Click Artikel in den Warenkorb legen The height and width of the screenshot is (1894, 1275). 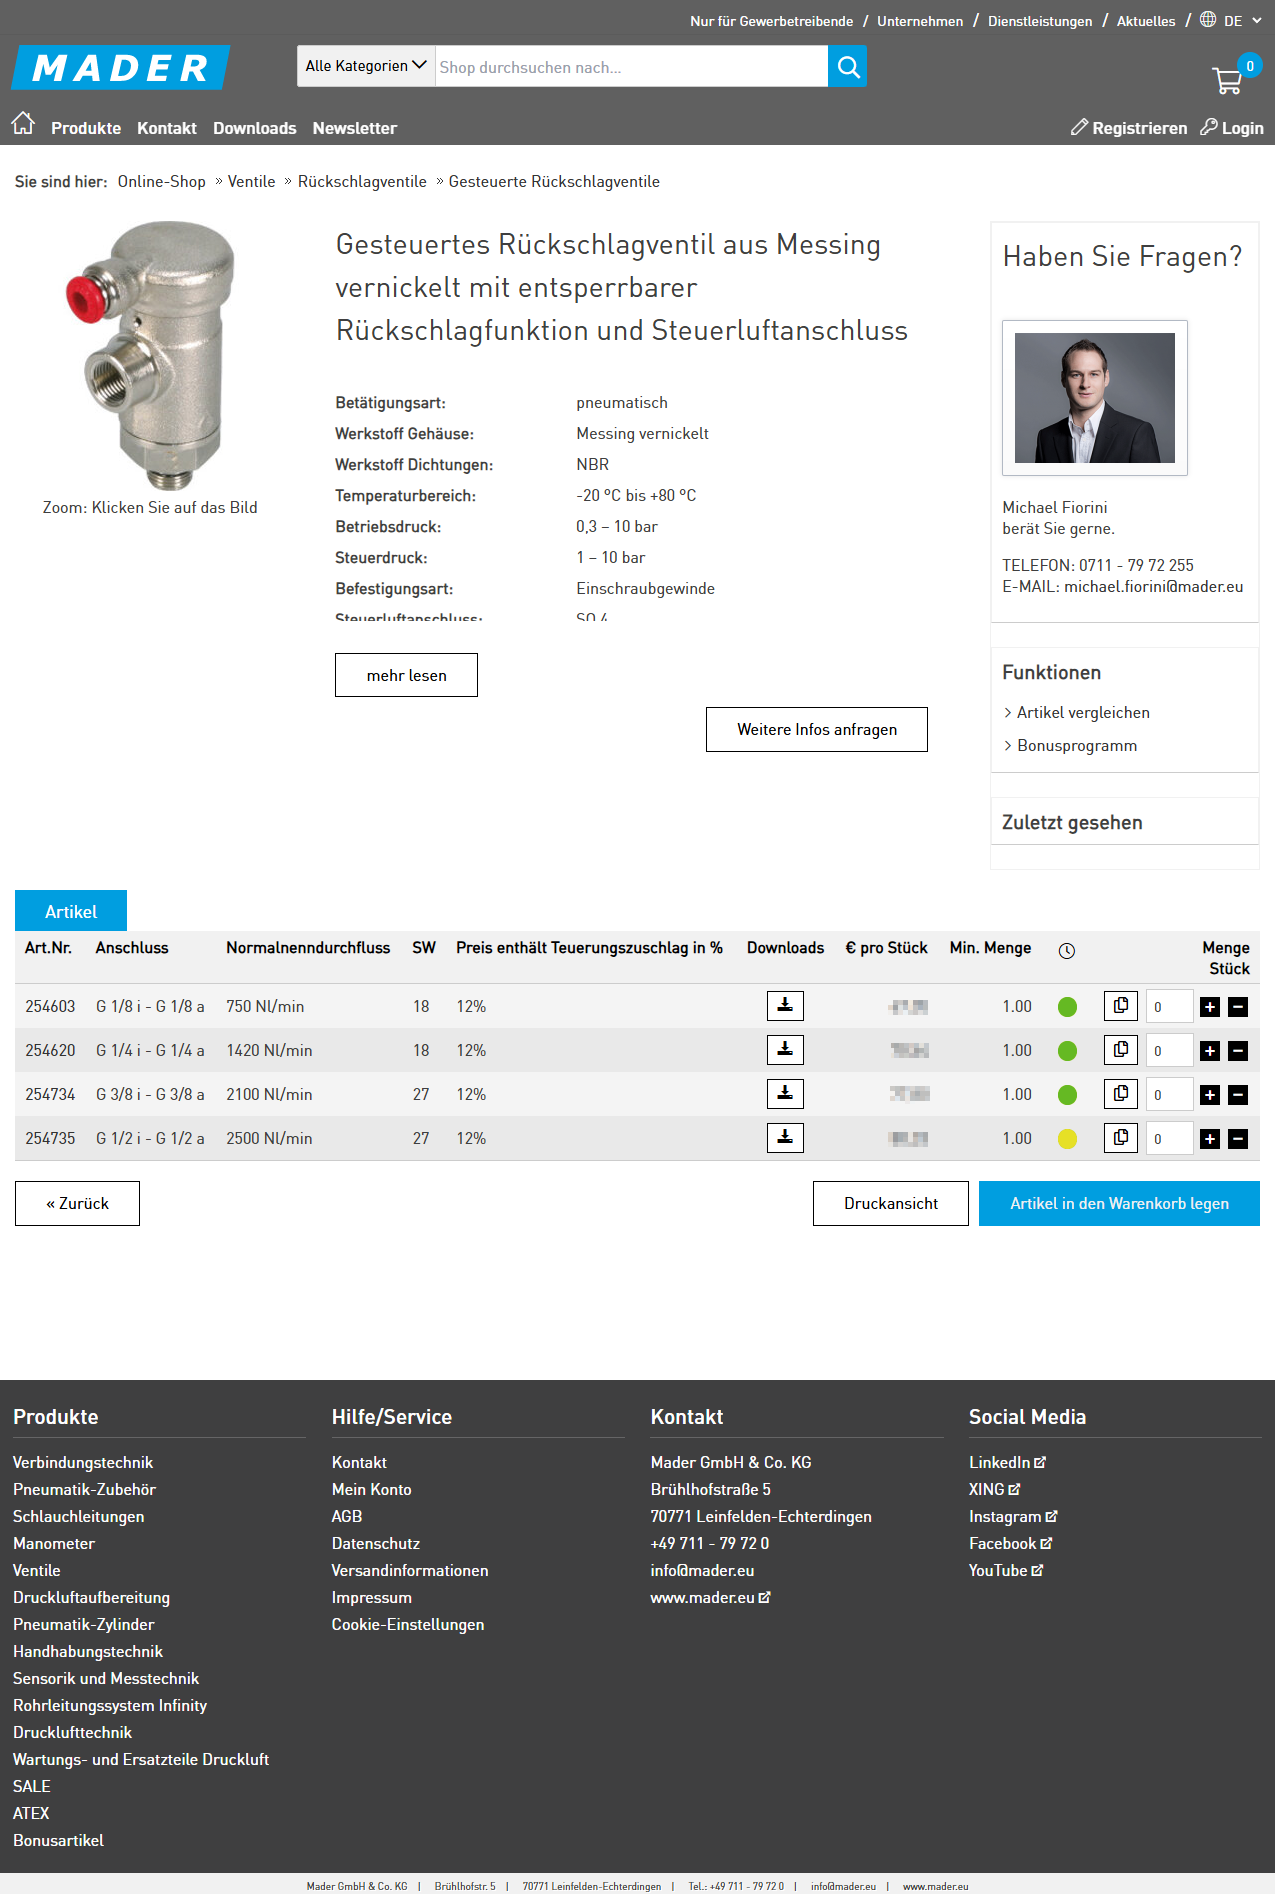coord(1119,1203)
